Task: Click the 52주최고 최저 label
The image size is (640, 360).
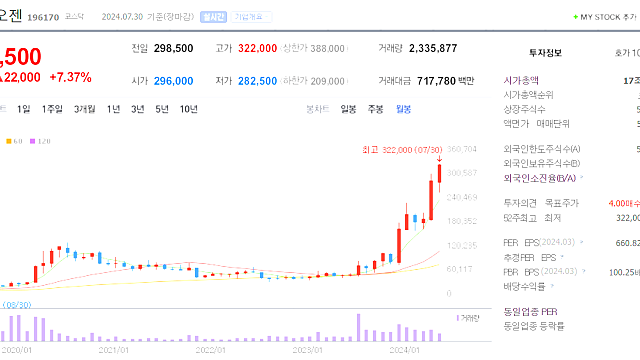Action: pyautogui.click(x=532, y=218)
